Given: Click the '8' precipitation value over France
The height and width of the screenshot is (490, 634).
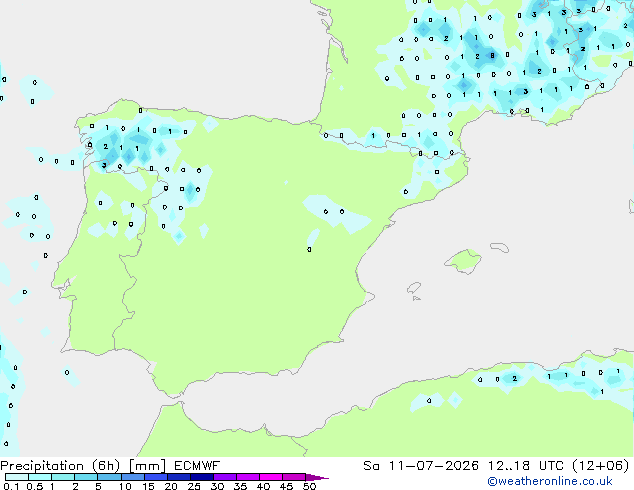Looking at the screenshot, I should (492, 56).
